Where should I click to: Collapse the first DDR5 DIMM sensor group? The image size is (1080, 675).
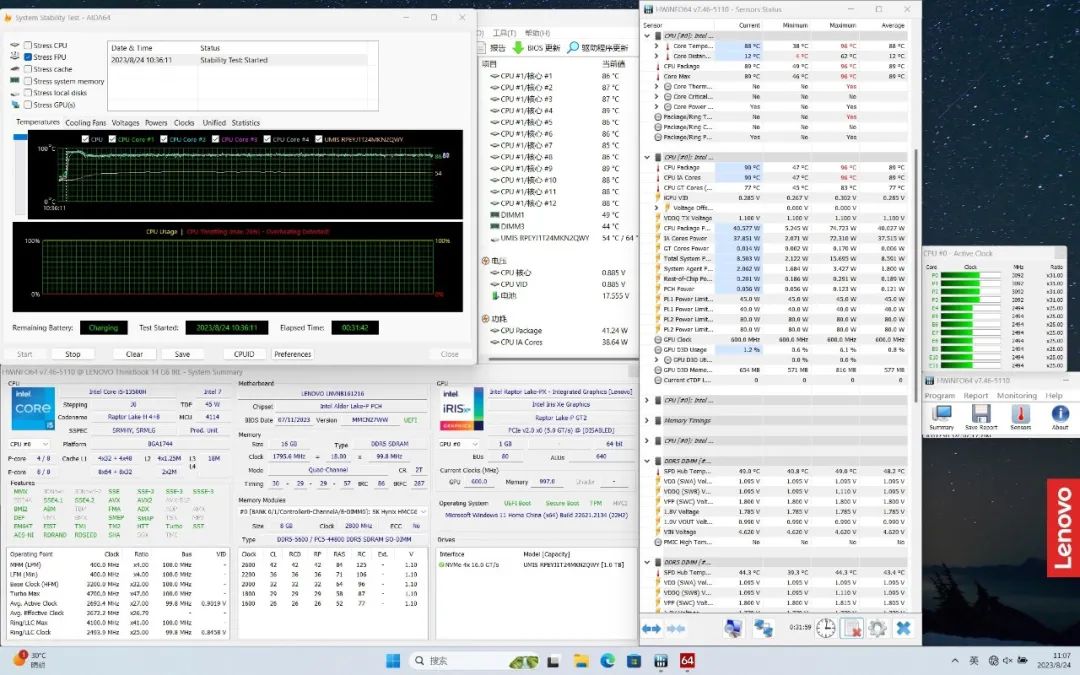pyautogui.click(x=647, y=461)
